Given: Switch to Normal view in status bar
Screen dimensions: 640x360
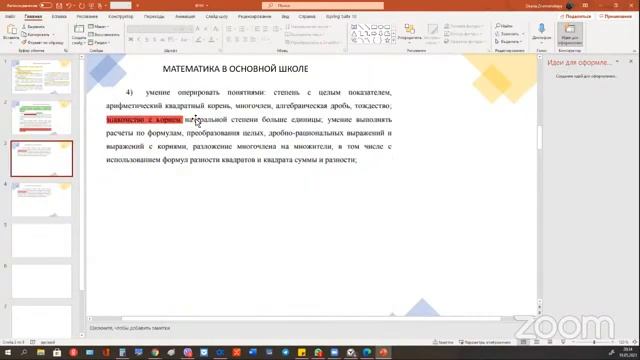Looking at the screenshot, I should [x=524, y=342].
